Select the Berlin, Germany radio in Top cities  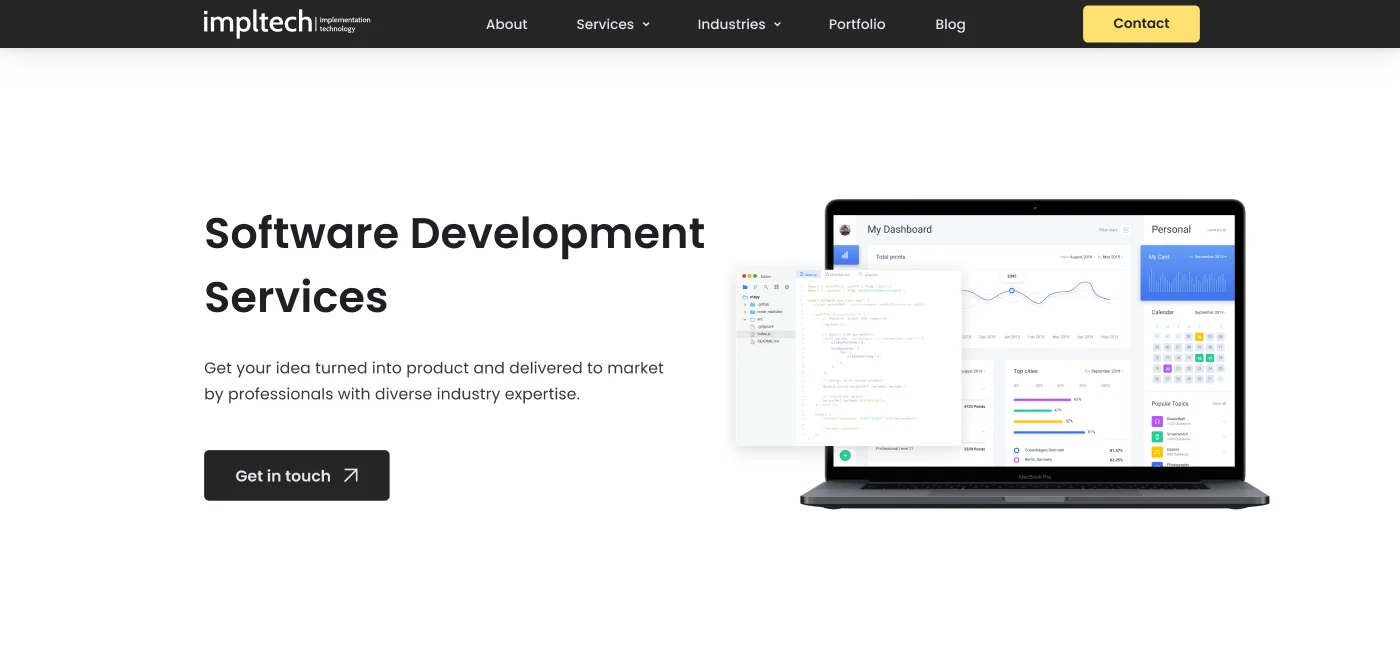(x=1016, y=459)
